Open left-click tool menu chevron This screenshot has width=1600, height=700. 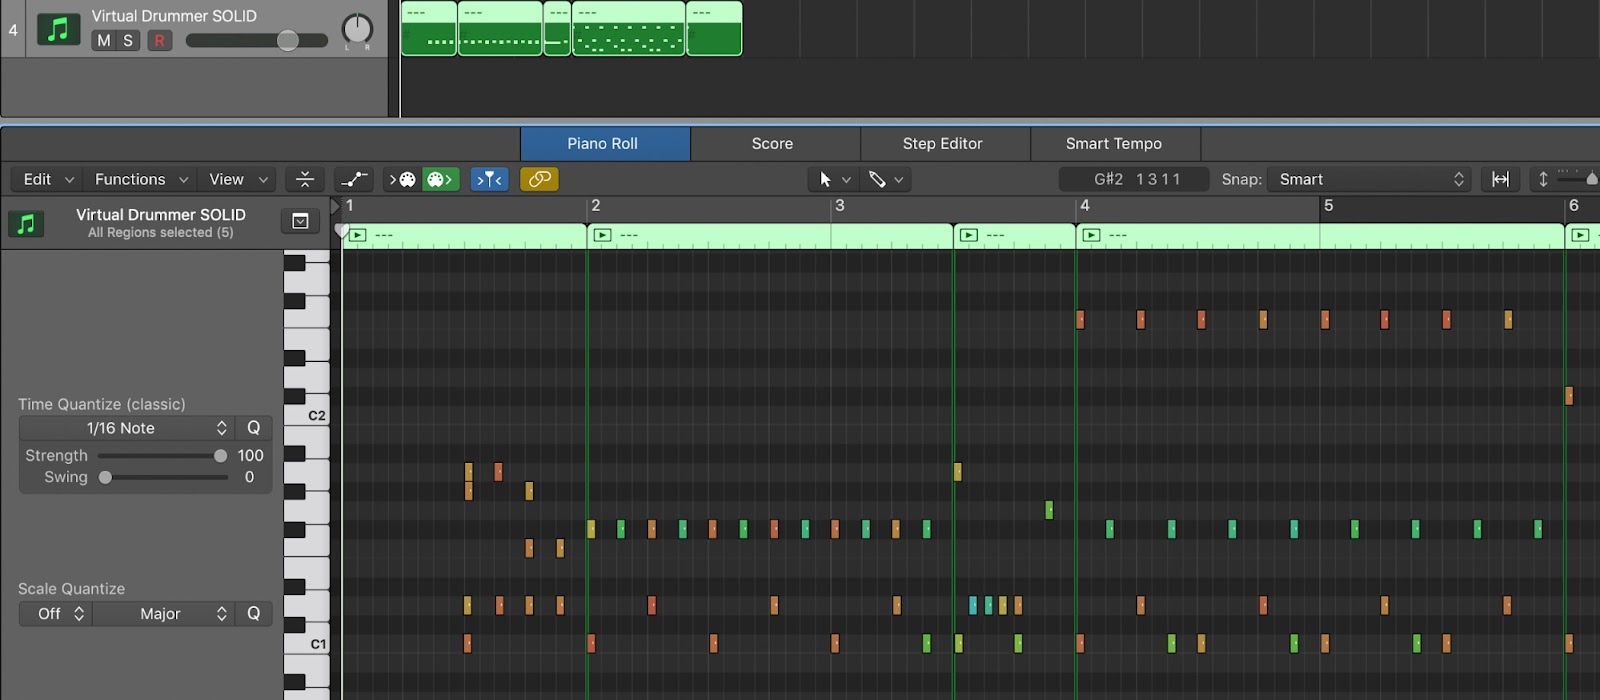click(x=846, y=180)
